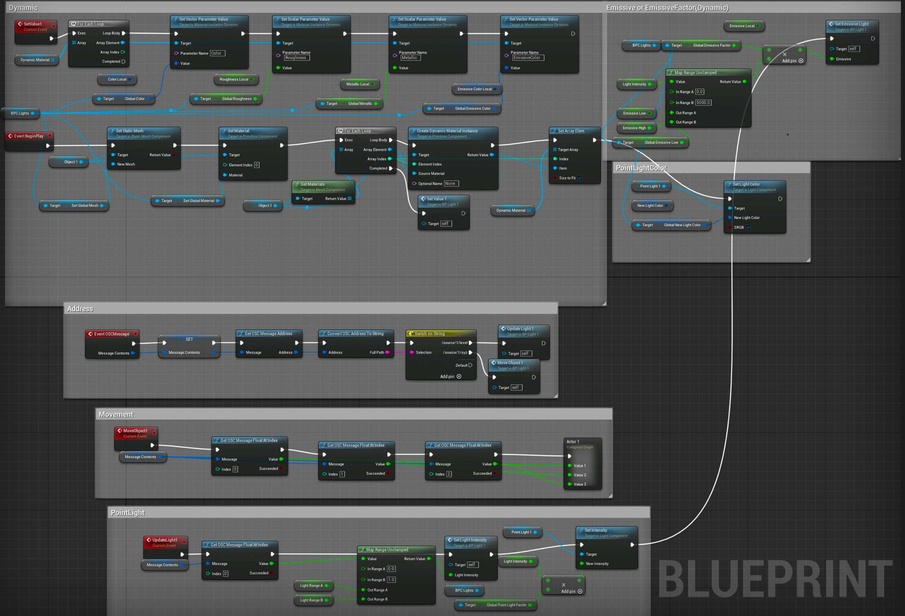The width and height of the screenshot is (905, 616).
Task: Click exec output pin of SetValue1 custom event
Action: [51, 38]
